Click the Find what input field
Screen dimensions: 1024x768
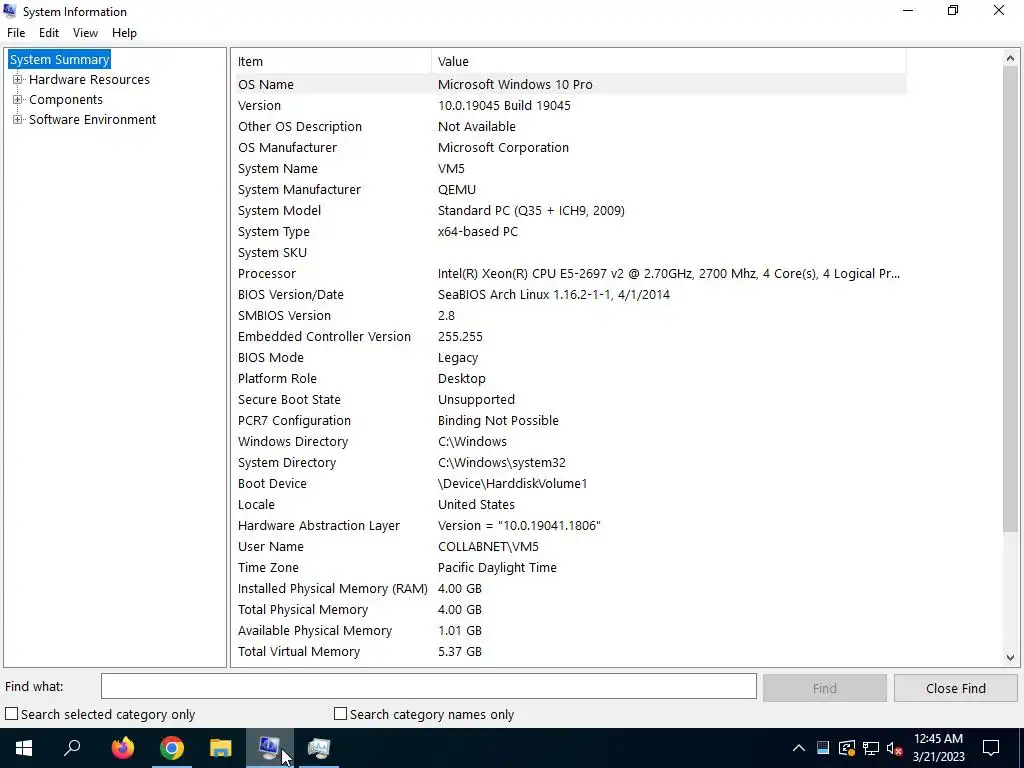[429, 686]
